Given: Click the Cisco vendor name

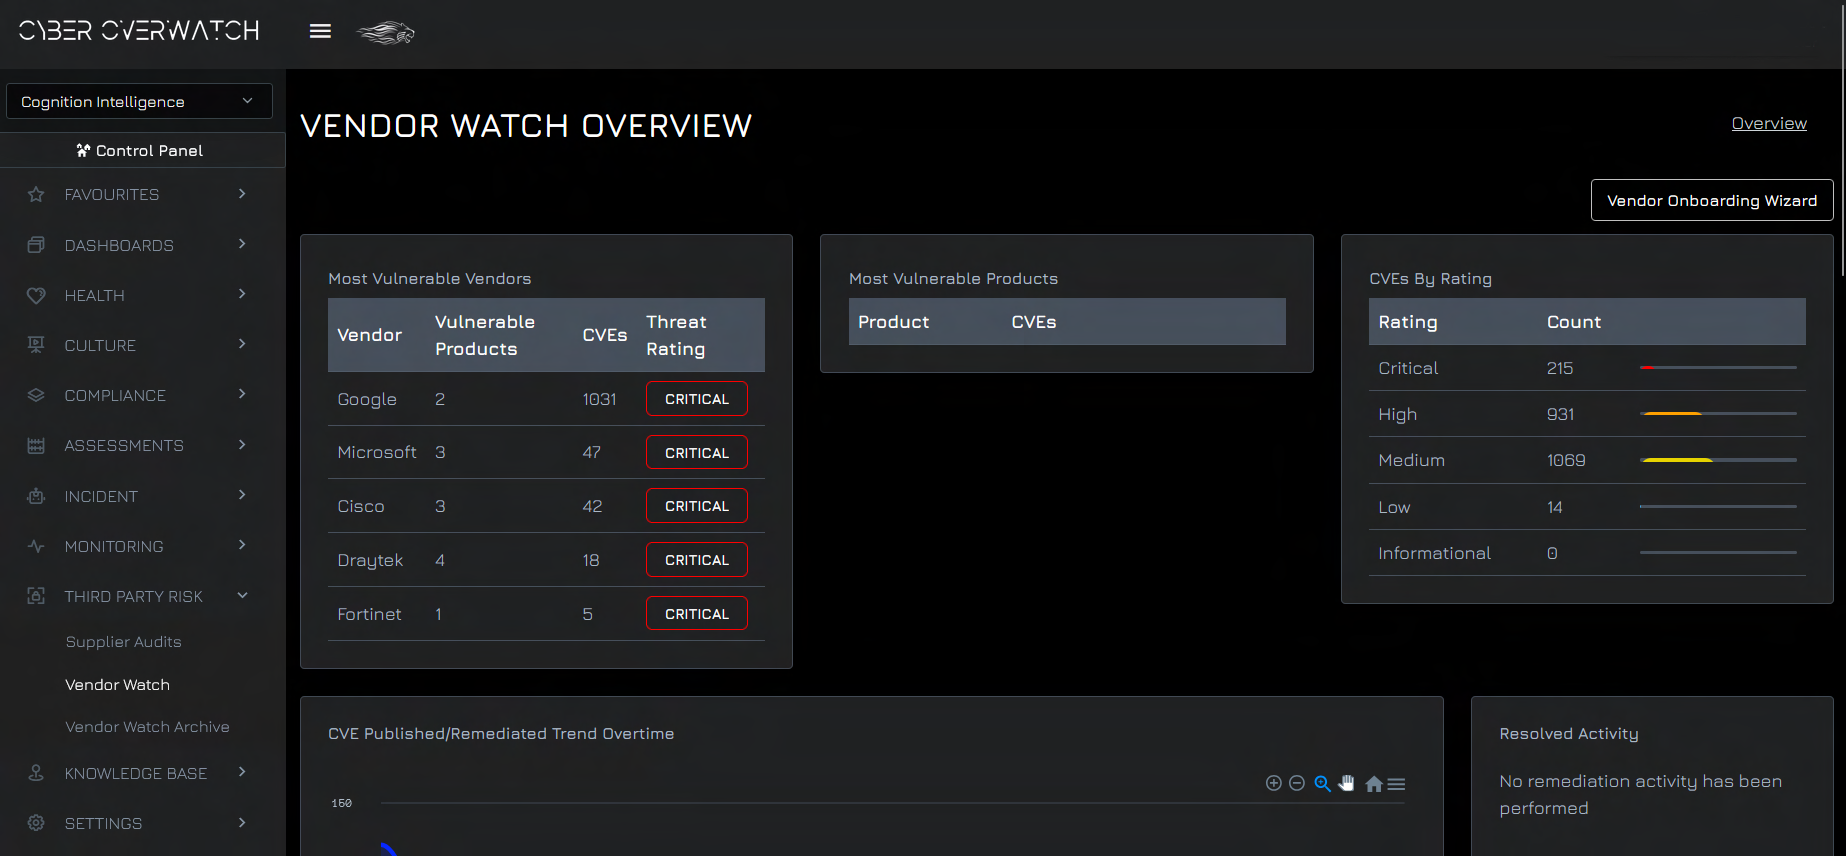Looking at the screenshot, I should (x=361, y=506).
